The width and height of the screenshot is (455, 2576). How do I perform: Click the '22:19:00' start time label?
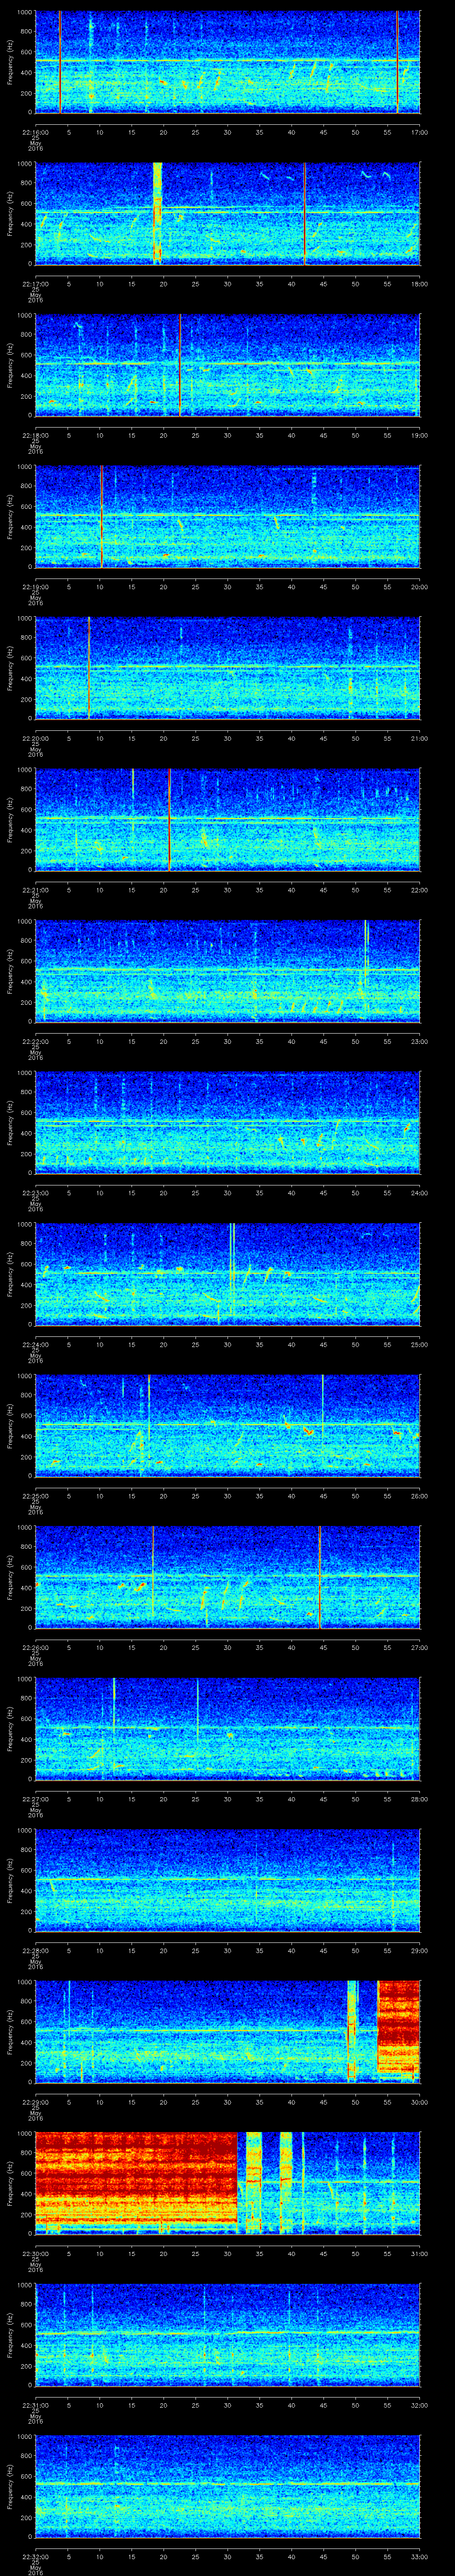coord(35,586)
